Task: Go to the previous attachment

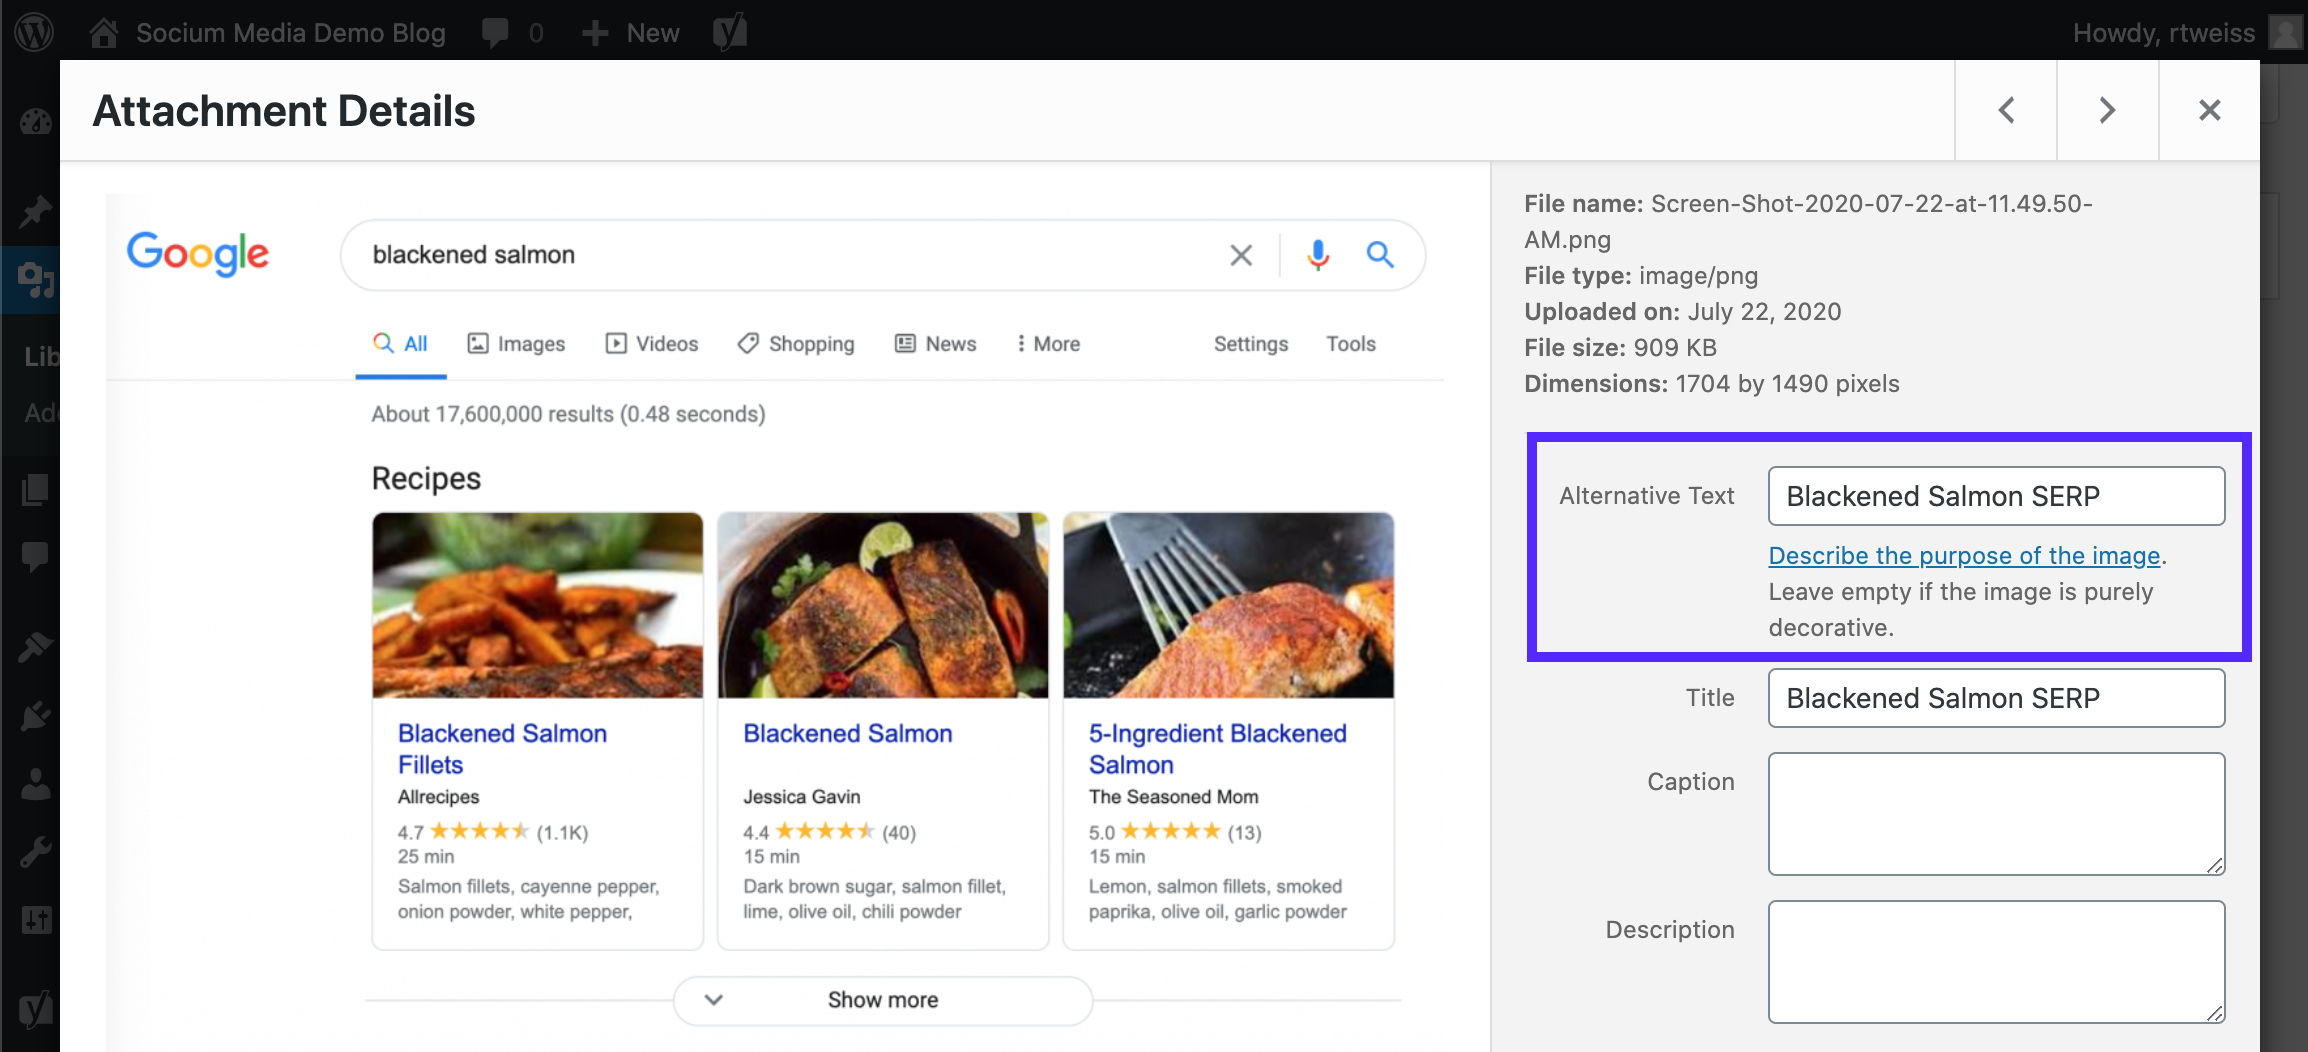Action: (2006, 110)
